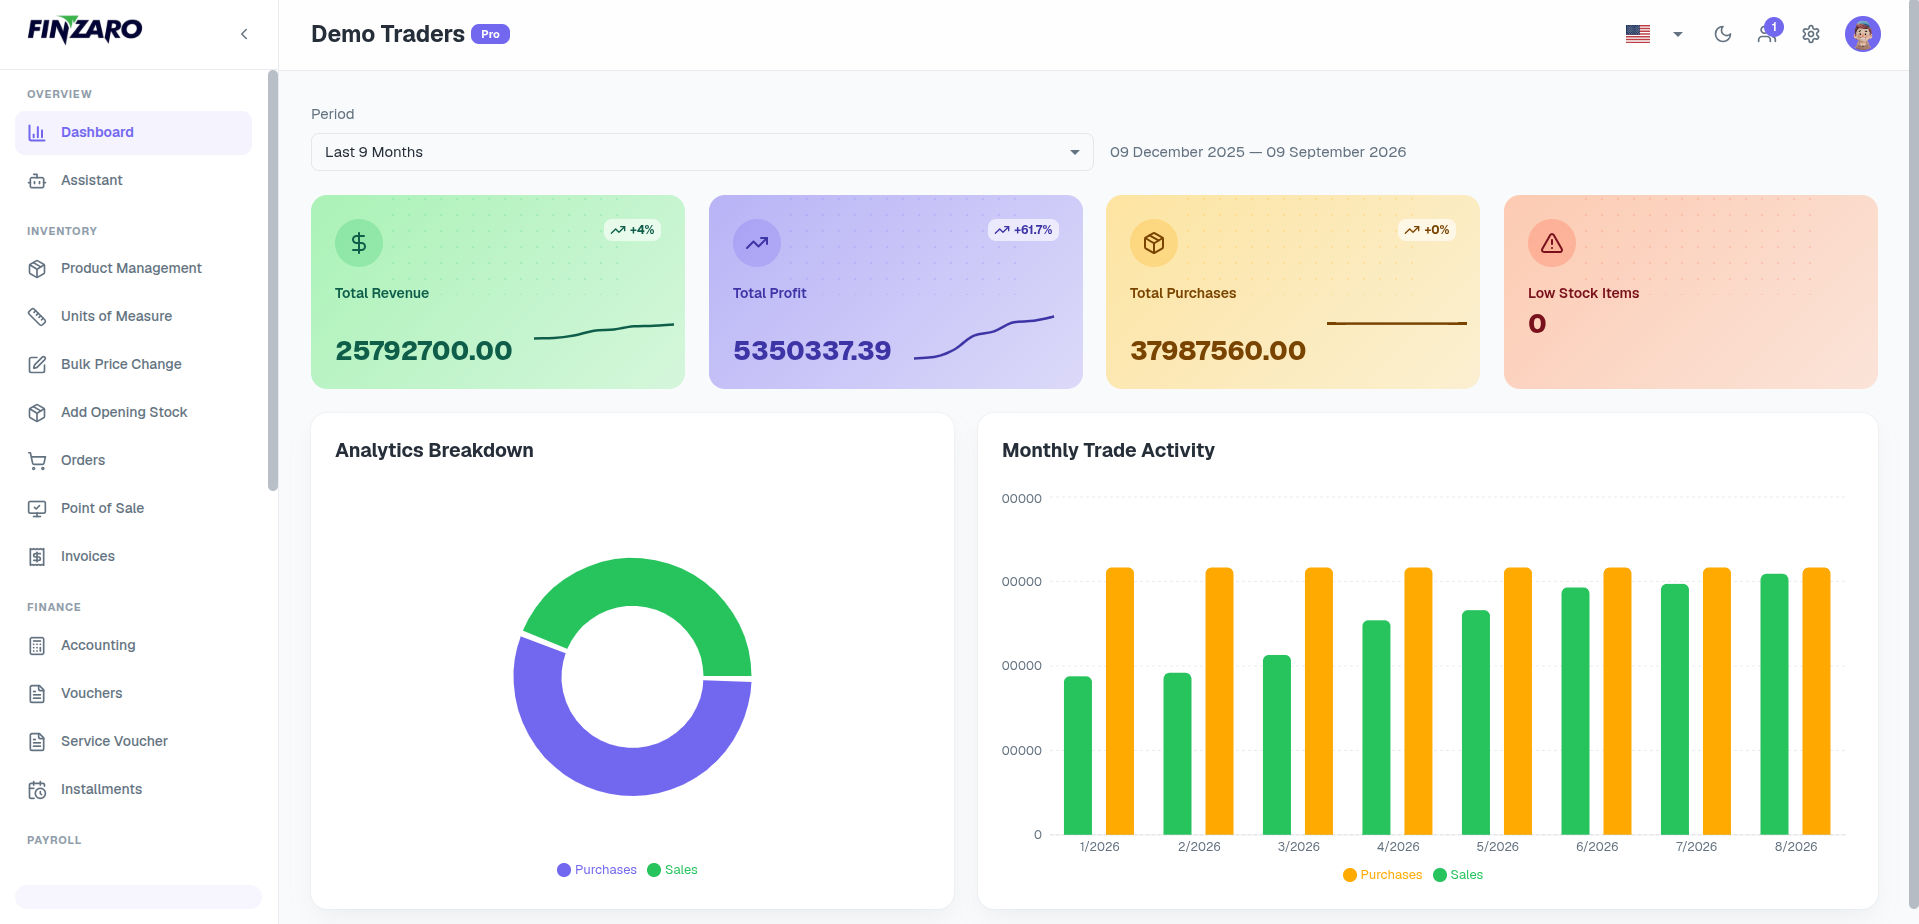Click the Orders cart icon

[x=37, y=461]
